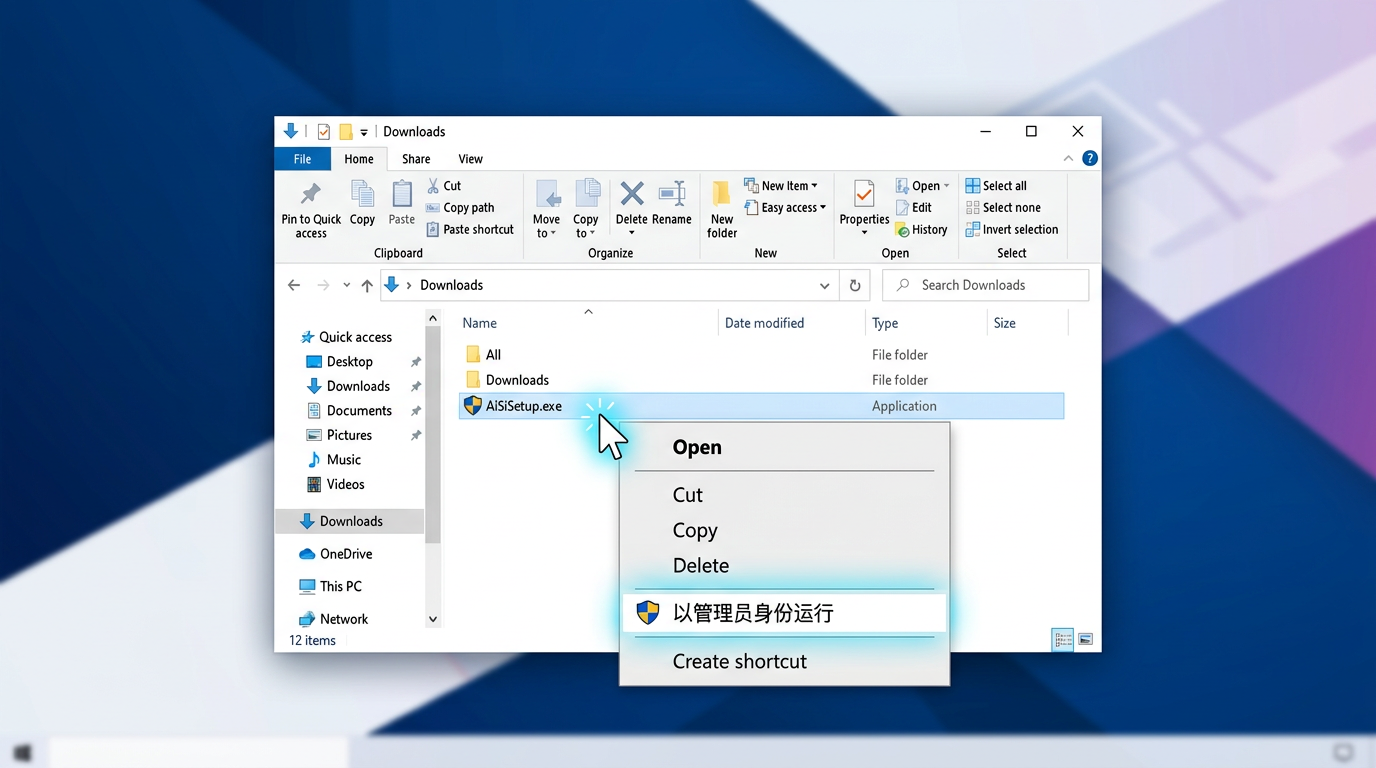
Task: Click the History ribbon button
Action: click(921, 230)
